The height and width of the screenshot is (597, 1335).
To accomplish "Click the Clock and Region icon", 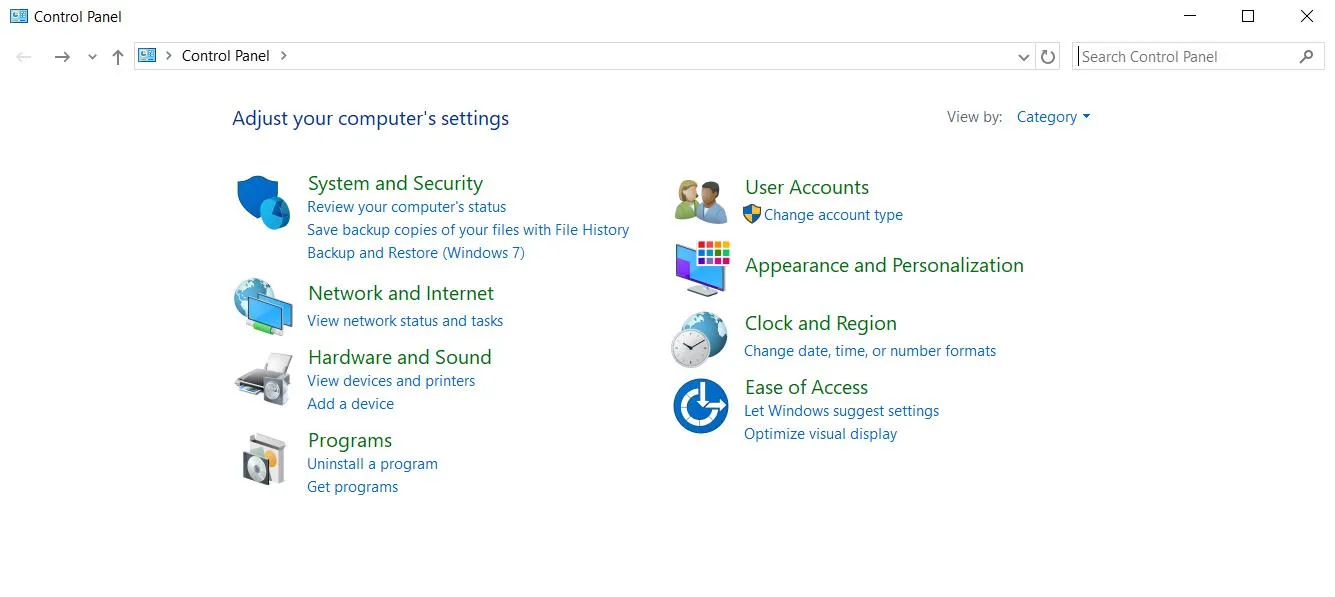I will [x=699, y=339].
